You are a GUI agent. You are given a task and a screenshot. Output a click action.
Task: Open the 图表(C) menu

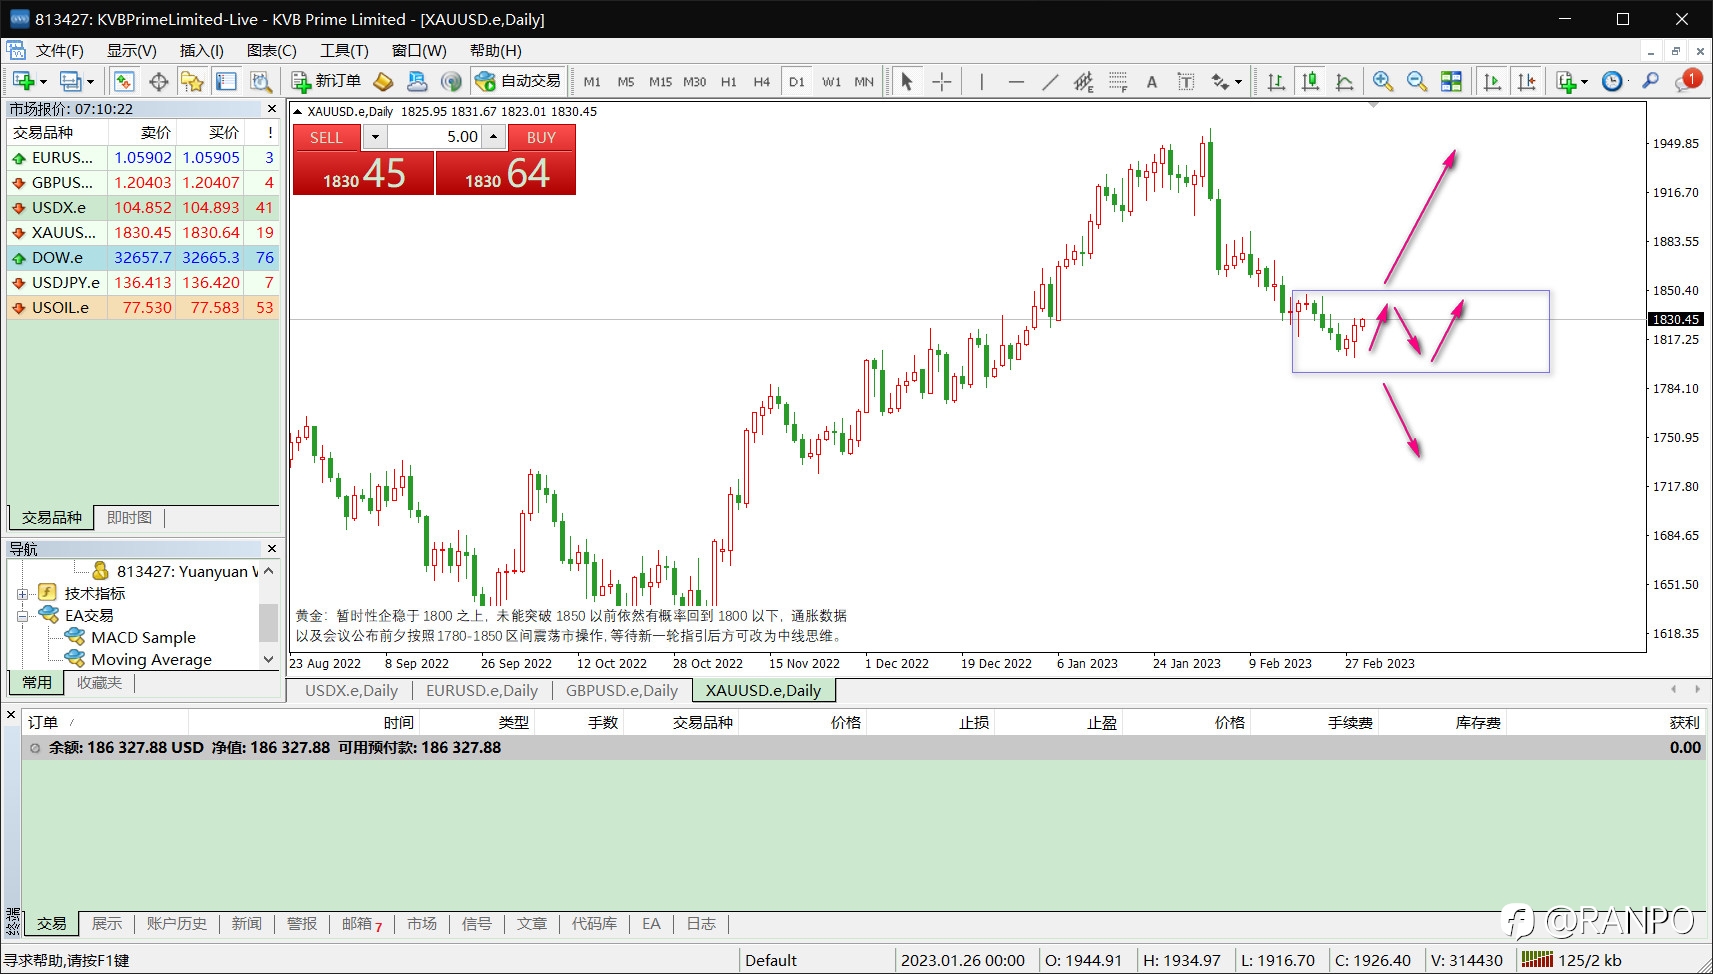tap(272, 50)
